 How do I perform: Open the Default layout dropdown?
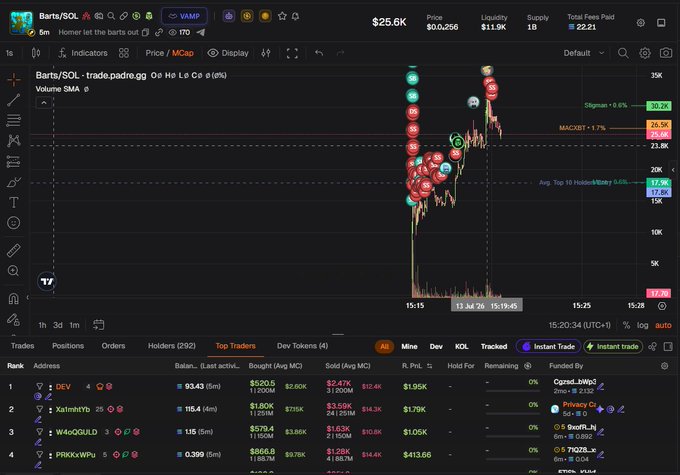tap(583, 53)
